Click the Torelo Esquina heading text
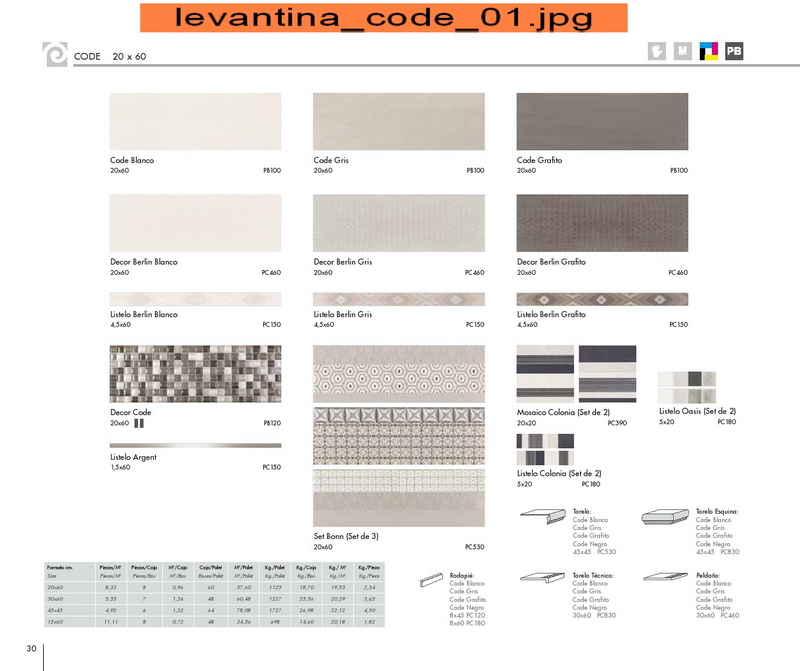The width and height of the screenshot is (800, 671). tap(717, 511)
